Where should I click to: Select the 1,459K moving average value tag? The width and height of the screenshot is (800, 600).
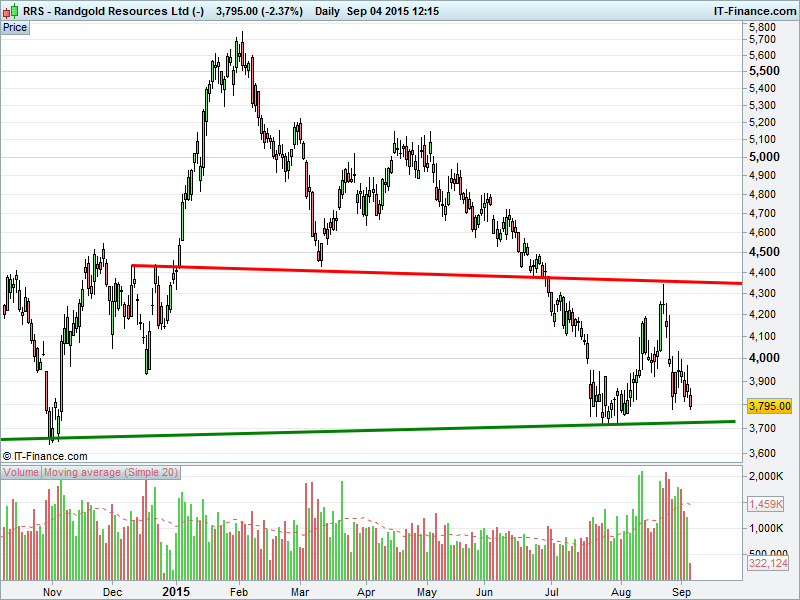click(x=766, y=504)
